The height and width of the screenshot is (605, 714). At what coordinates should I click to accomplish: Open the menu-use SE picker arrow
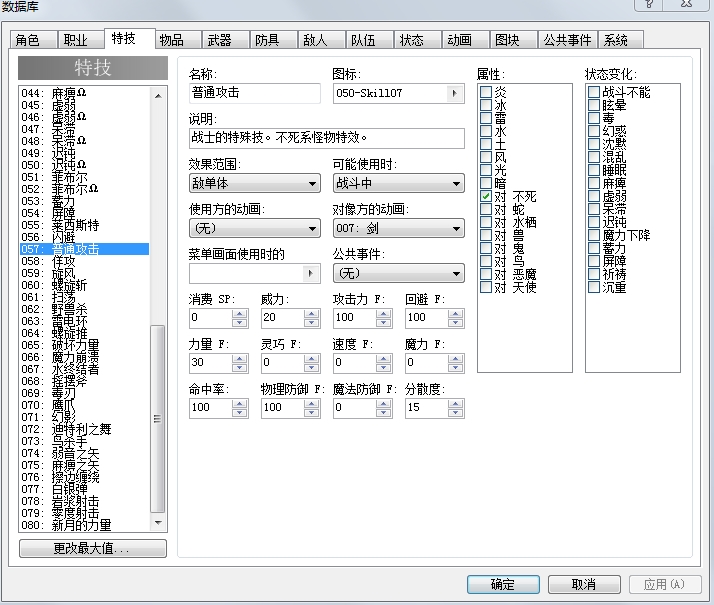coord(311,274)
